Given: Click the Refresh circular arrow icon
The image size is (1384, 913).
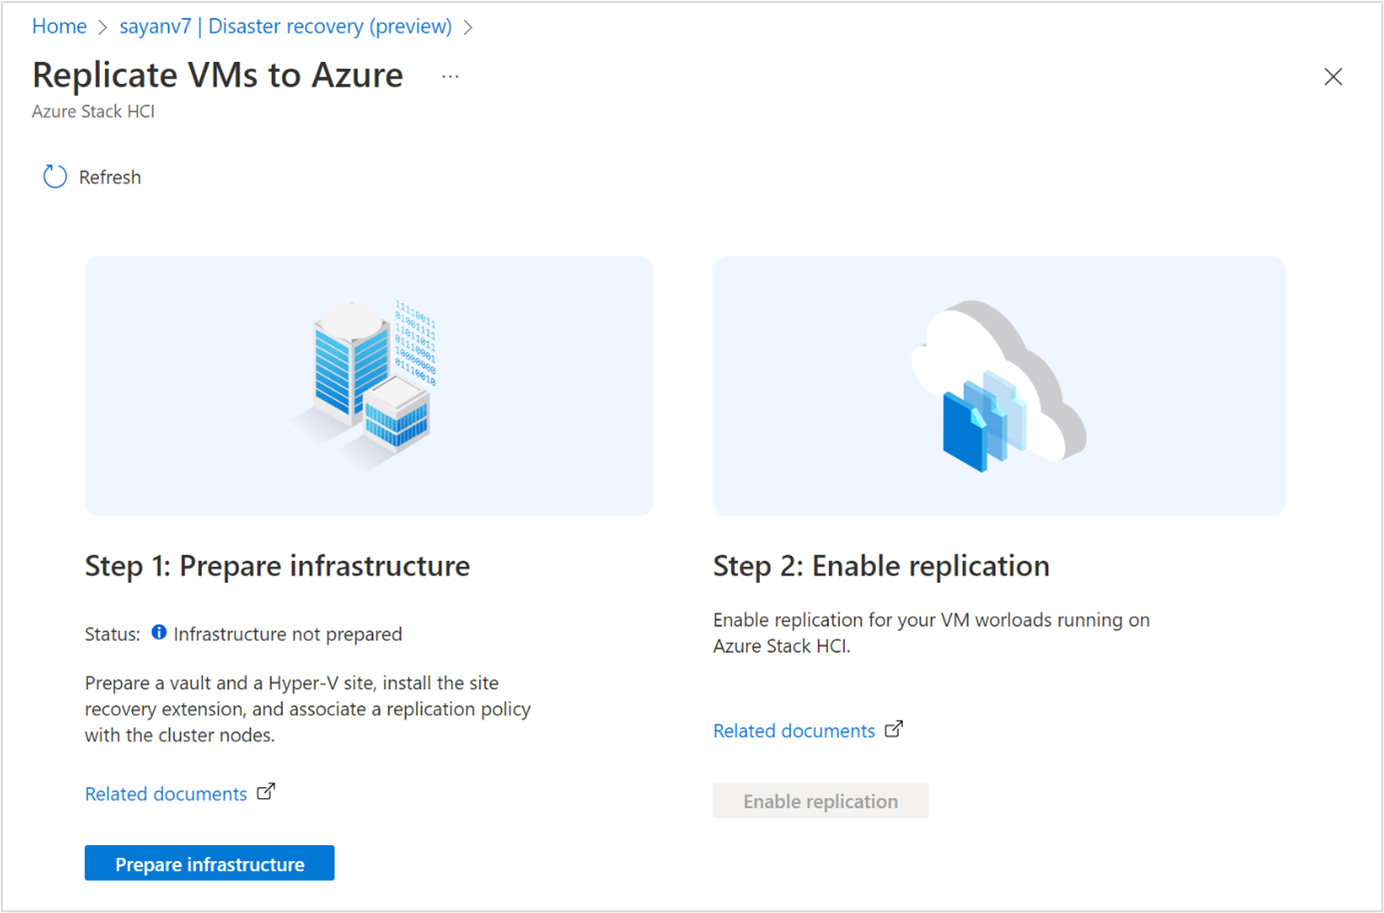Looking at the screenshot, I should [54, 177].
